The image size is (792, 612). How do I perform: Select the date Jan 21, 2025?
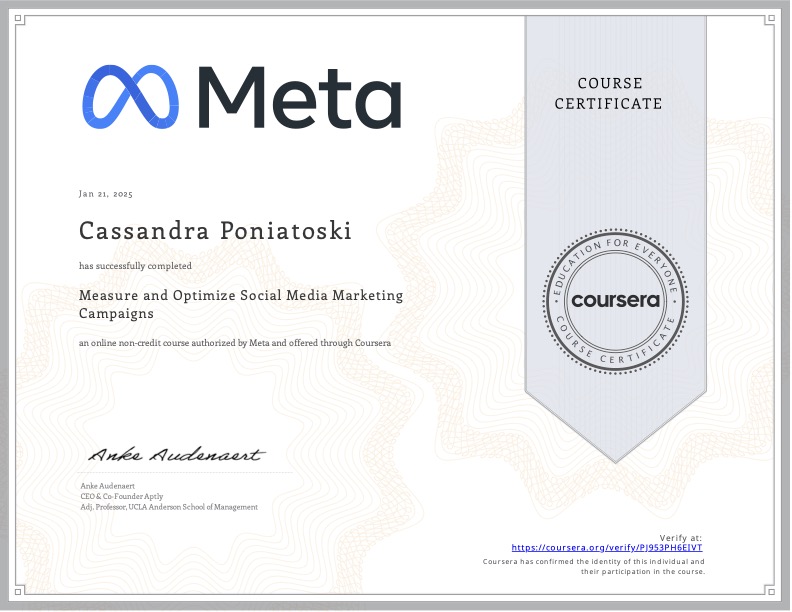point(105,193)
